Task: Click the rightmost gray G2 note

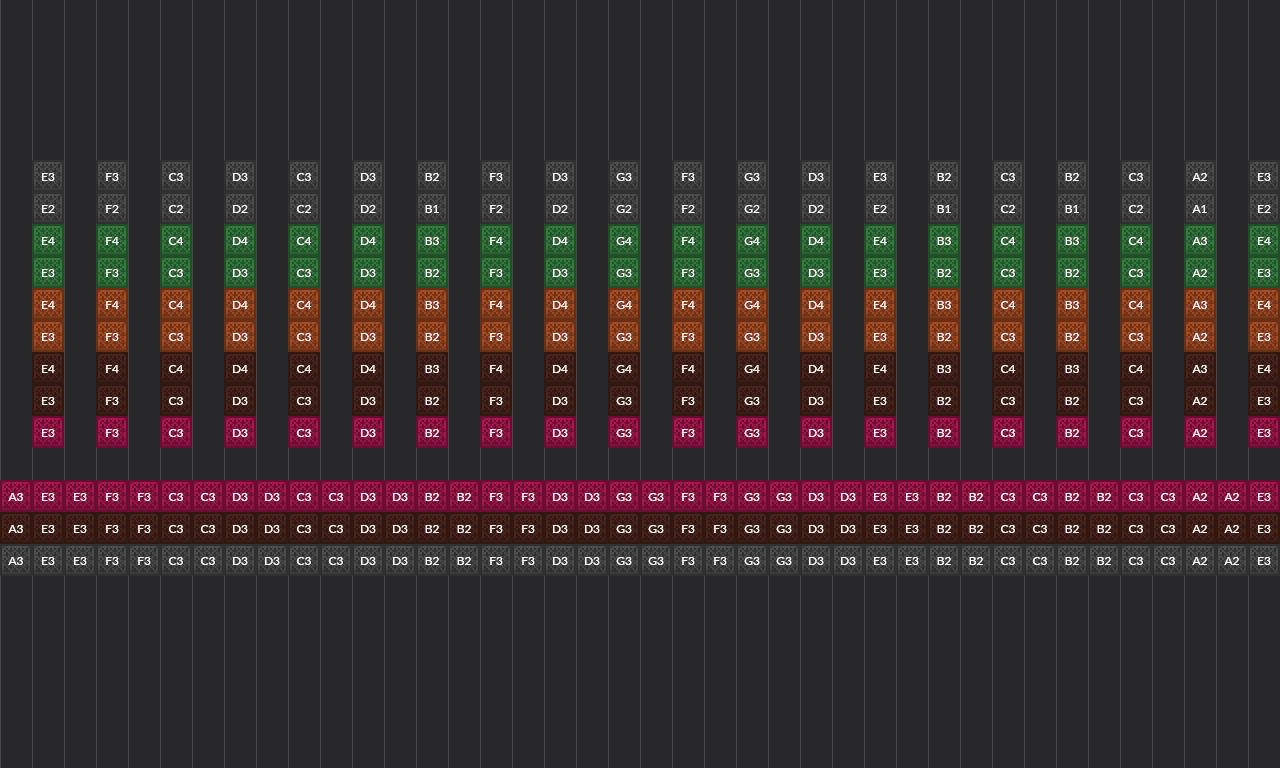Action: point(752,209)
